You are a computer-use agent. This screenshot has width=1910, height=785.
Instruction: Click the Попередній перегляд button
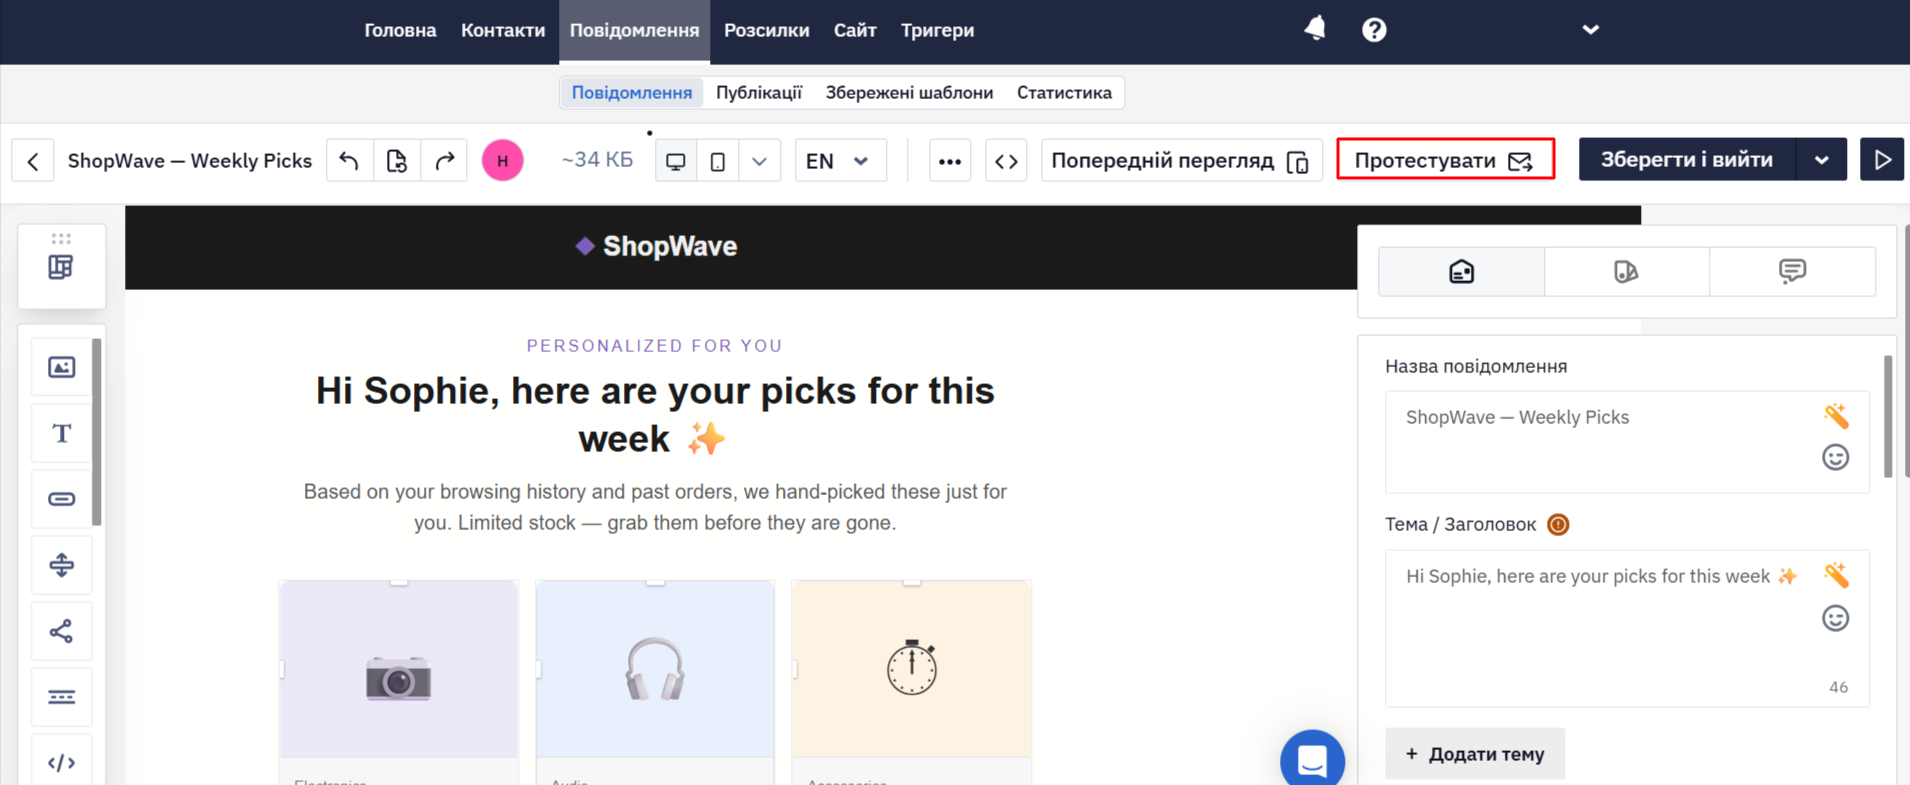[1181, 160]
